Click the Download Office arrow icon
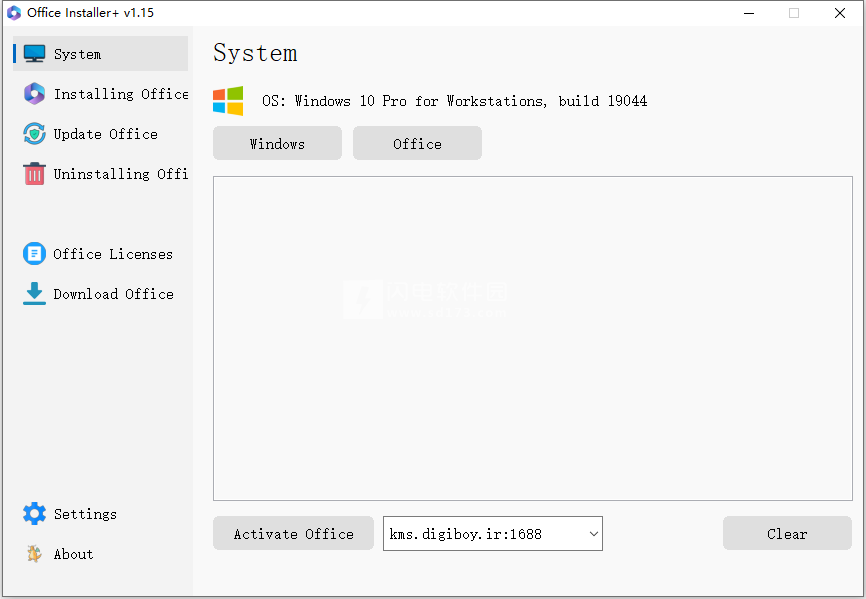Image resolution: width=866 pixels, height=599 pixels. coord(34,294)
